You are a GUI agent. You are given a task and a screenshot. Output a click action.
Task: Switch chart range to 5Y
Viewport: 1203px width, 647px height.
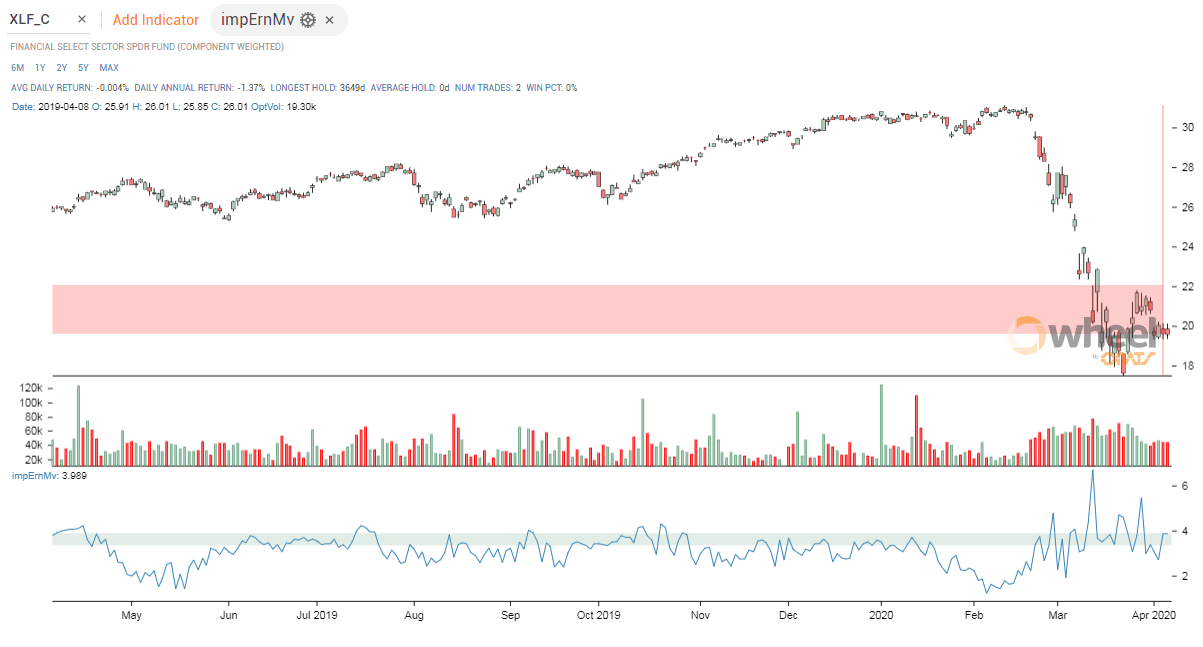click(x=84, y=68)
